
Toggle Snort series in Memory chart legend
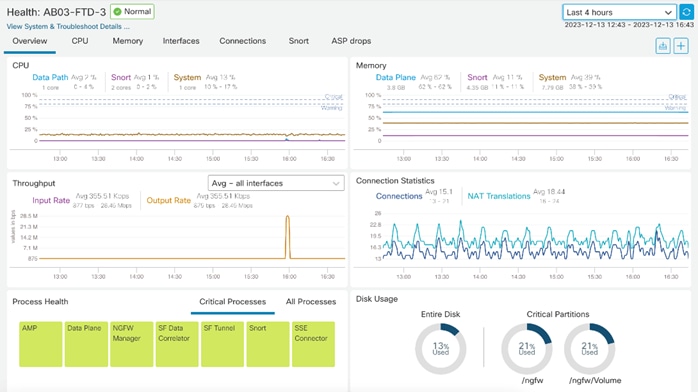tap(477, 77)
